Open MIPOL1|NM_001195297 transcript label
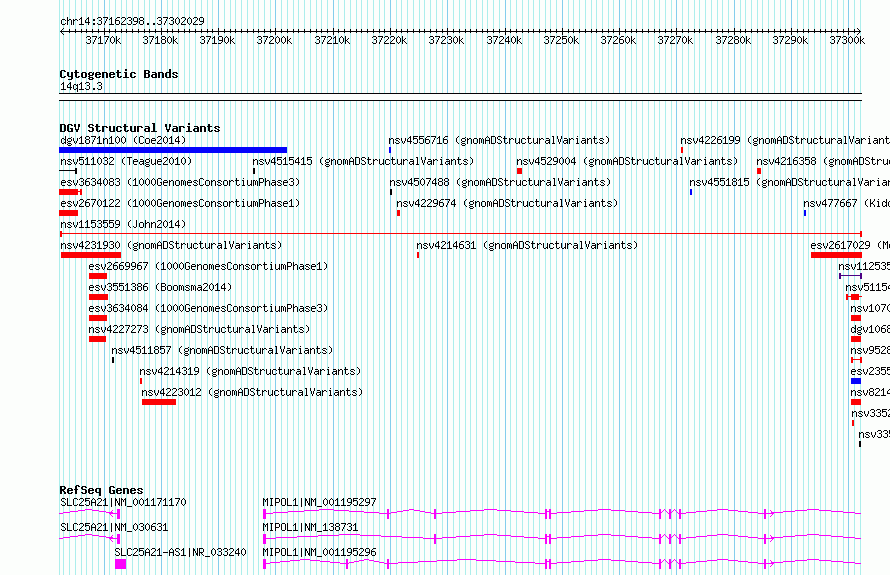 point(320,502)
